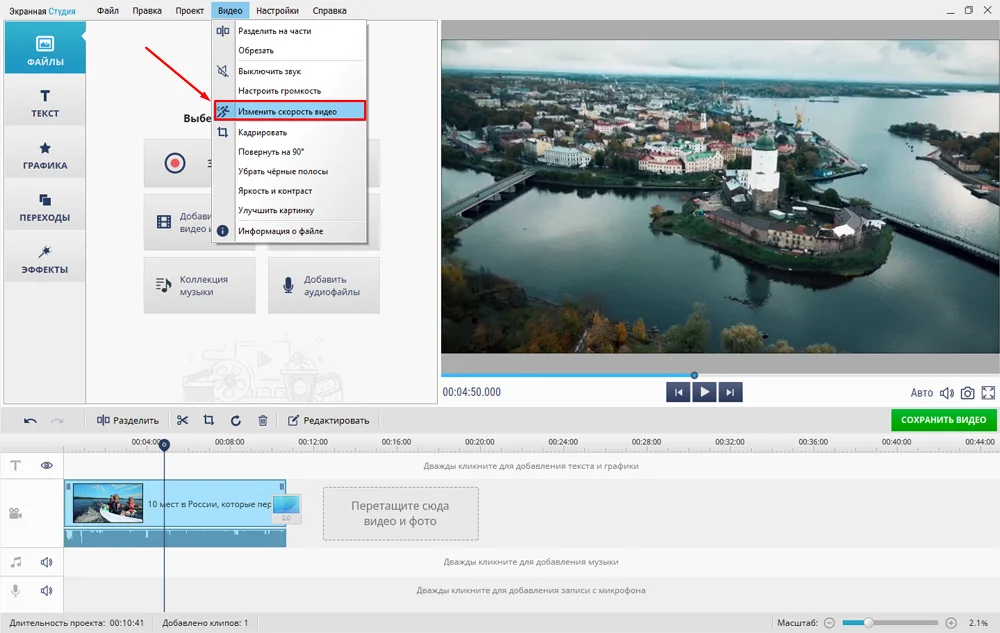Open the Справка menu
The height and width of the screenshot is (633, 1000).
[330, 10]
